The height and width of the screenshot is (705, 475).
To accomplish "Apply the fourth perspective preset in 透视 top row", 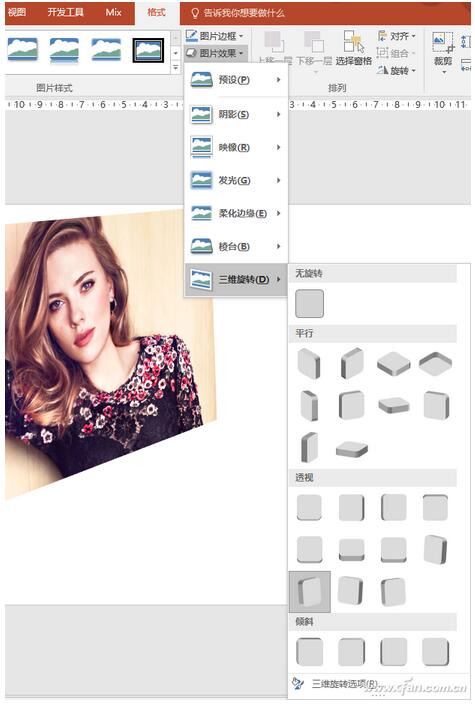I will (x=435, y=508).
